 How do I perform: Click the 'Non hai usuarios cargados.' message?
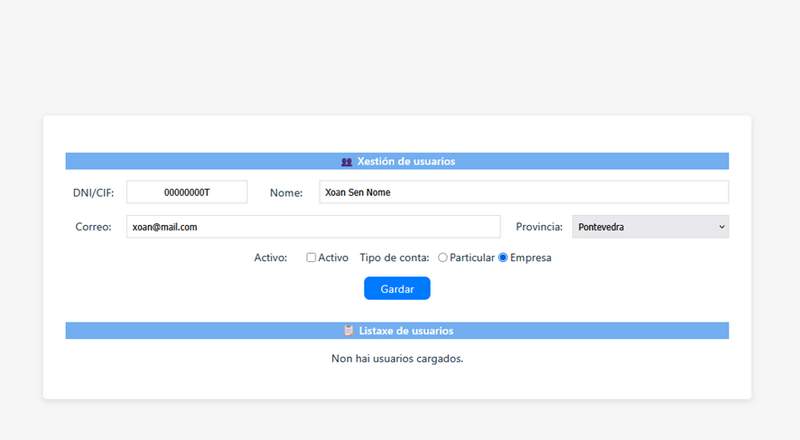(397, 359)
